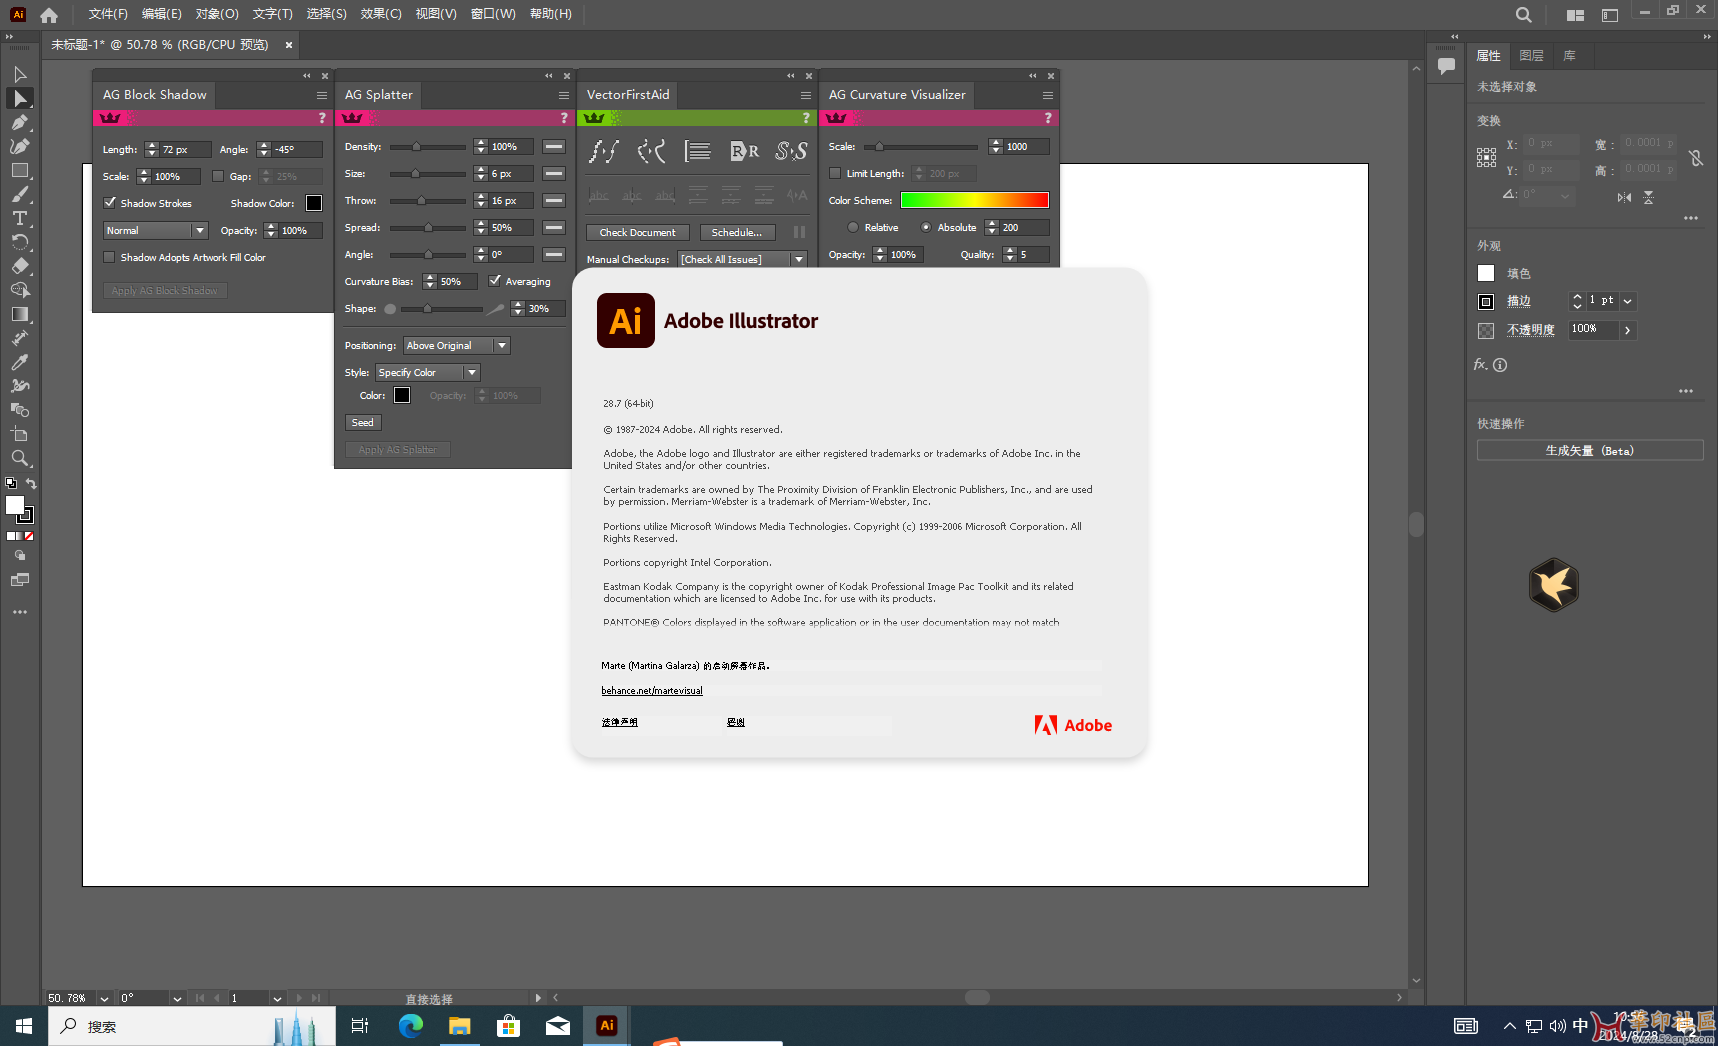The height and width of the screenshot is (1046, 1718).
Task: Click Illustrator icon in Windows taskbar
Action: [x=607, y=1026]
